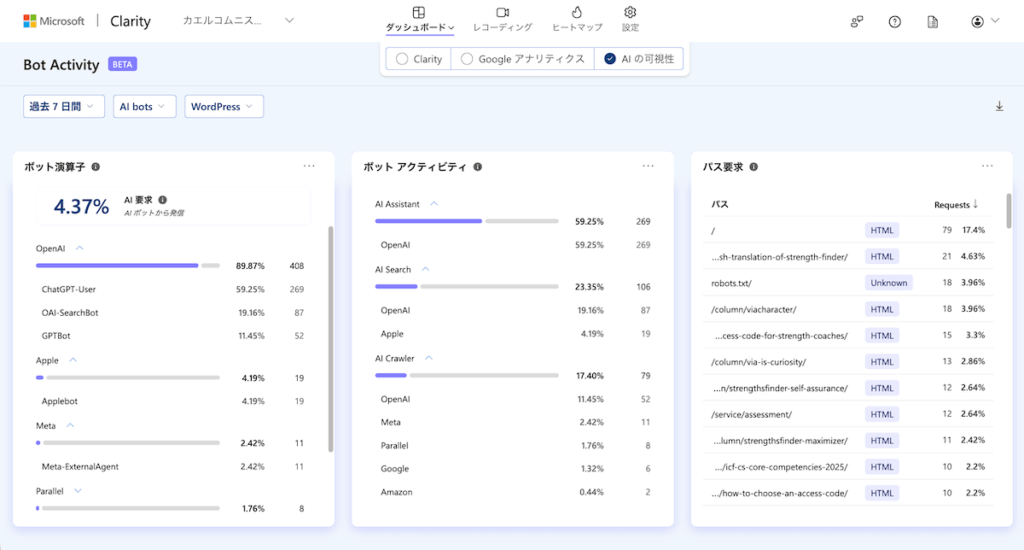Click the ChatGPT-User row

coord(173,289)
